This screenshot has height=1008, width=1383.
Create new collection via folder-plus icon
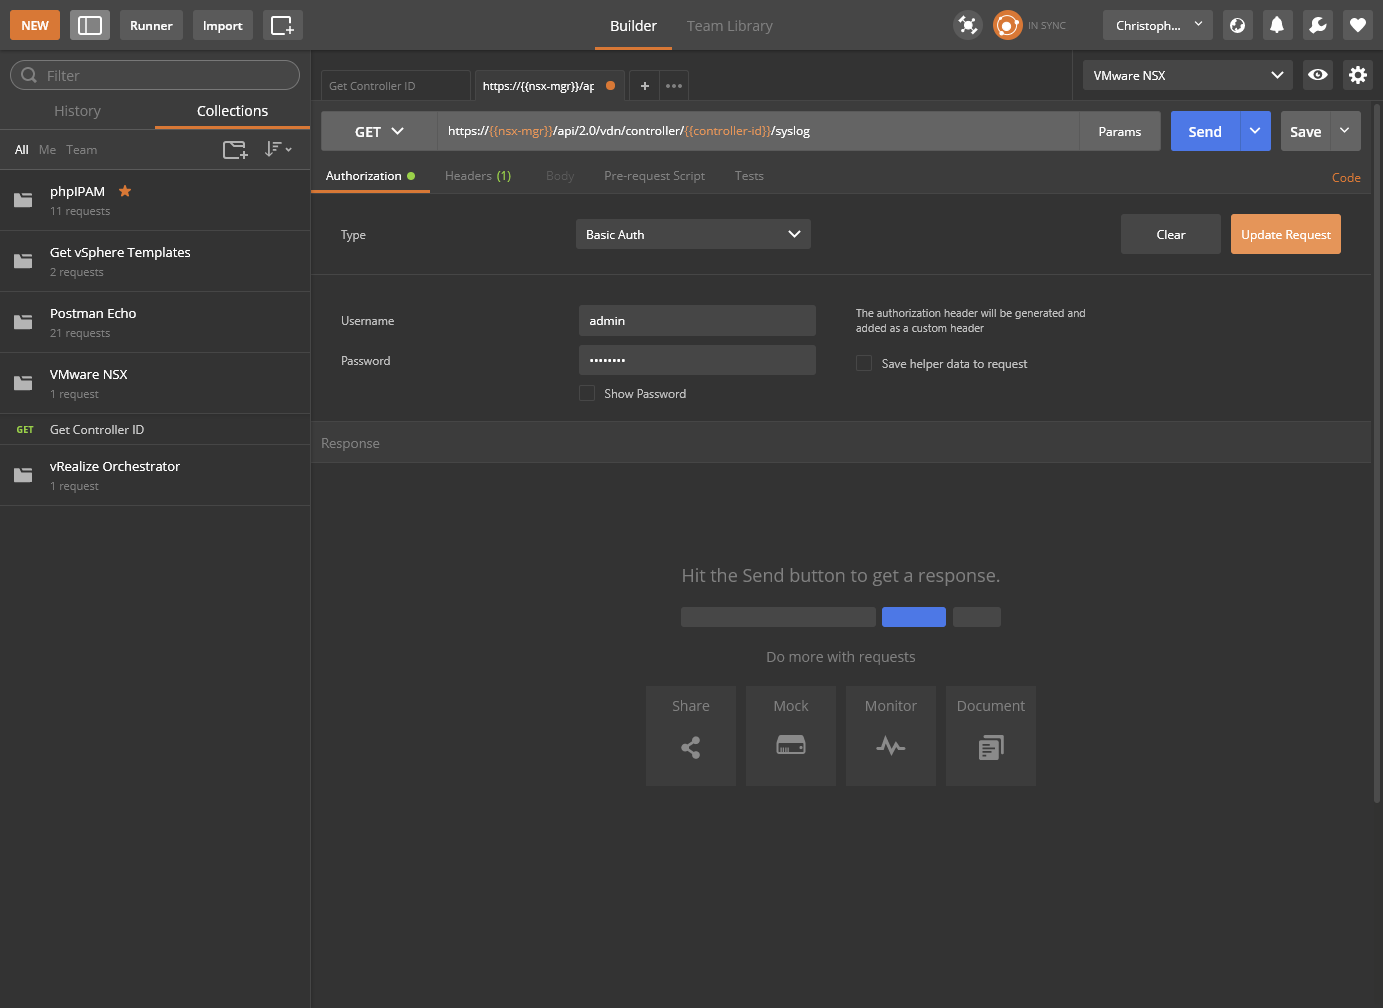235,150
